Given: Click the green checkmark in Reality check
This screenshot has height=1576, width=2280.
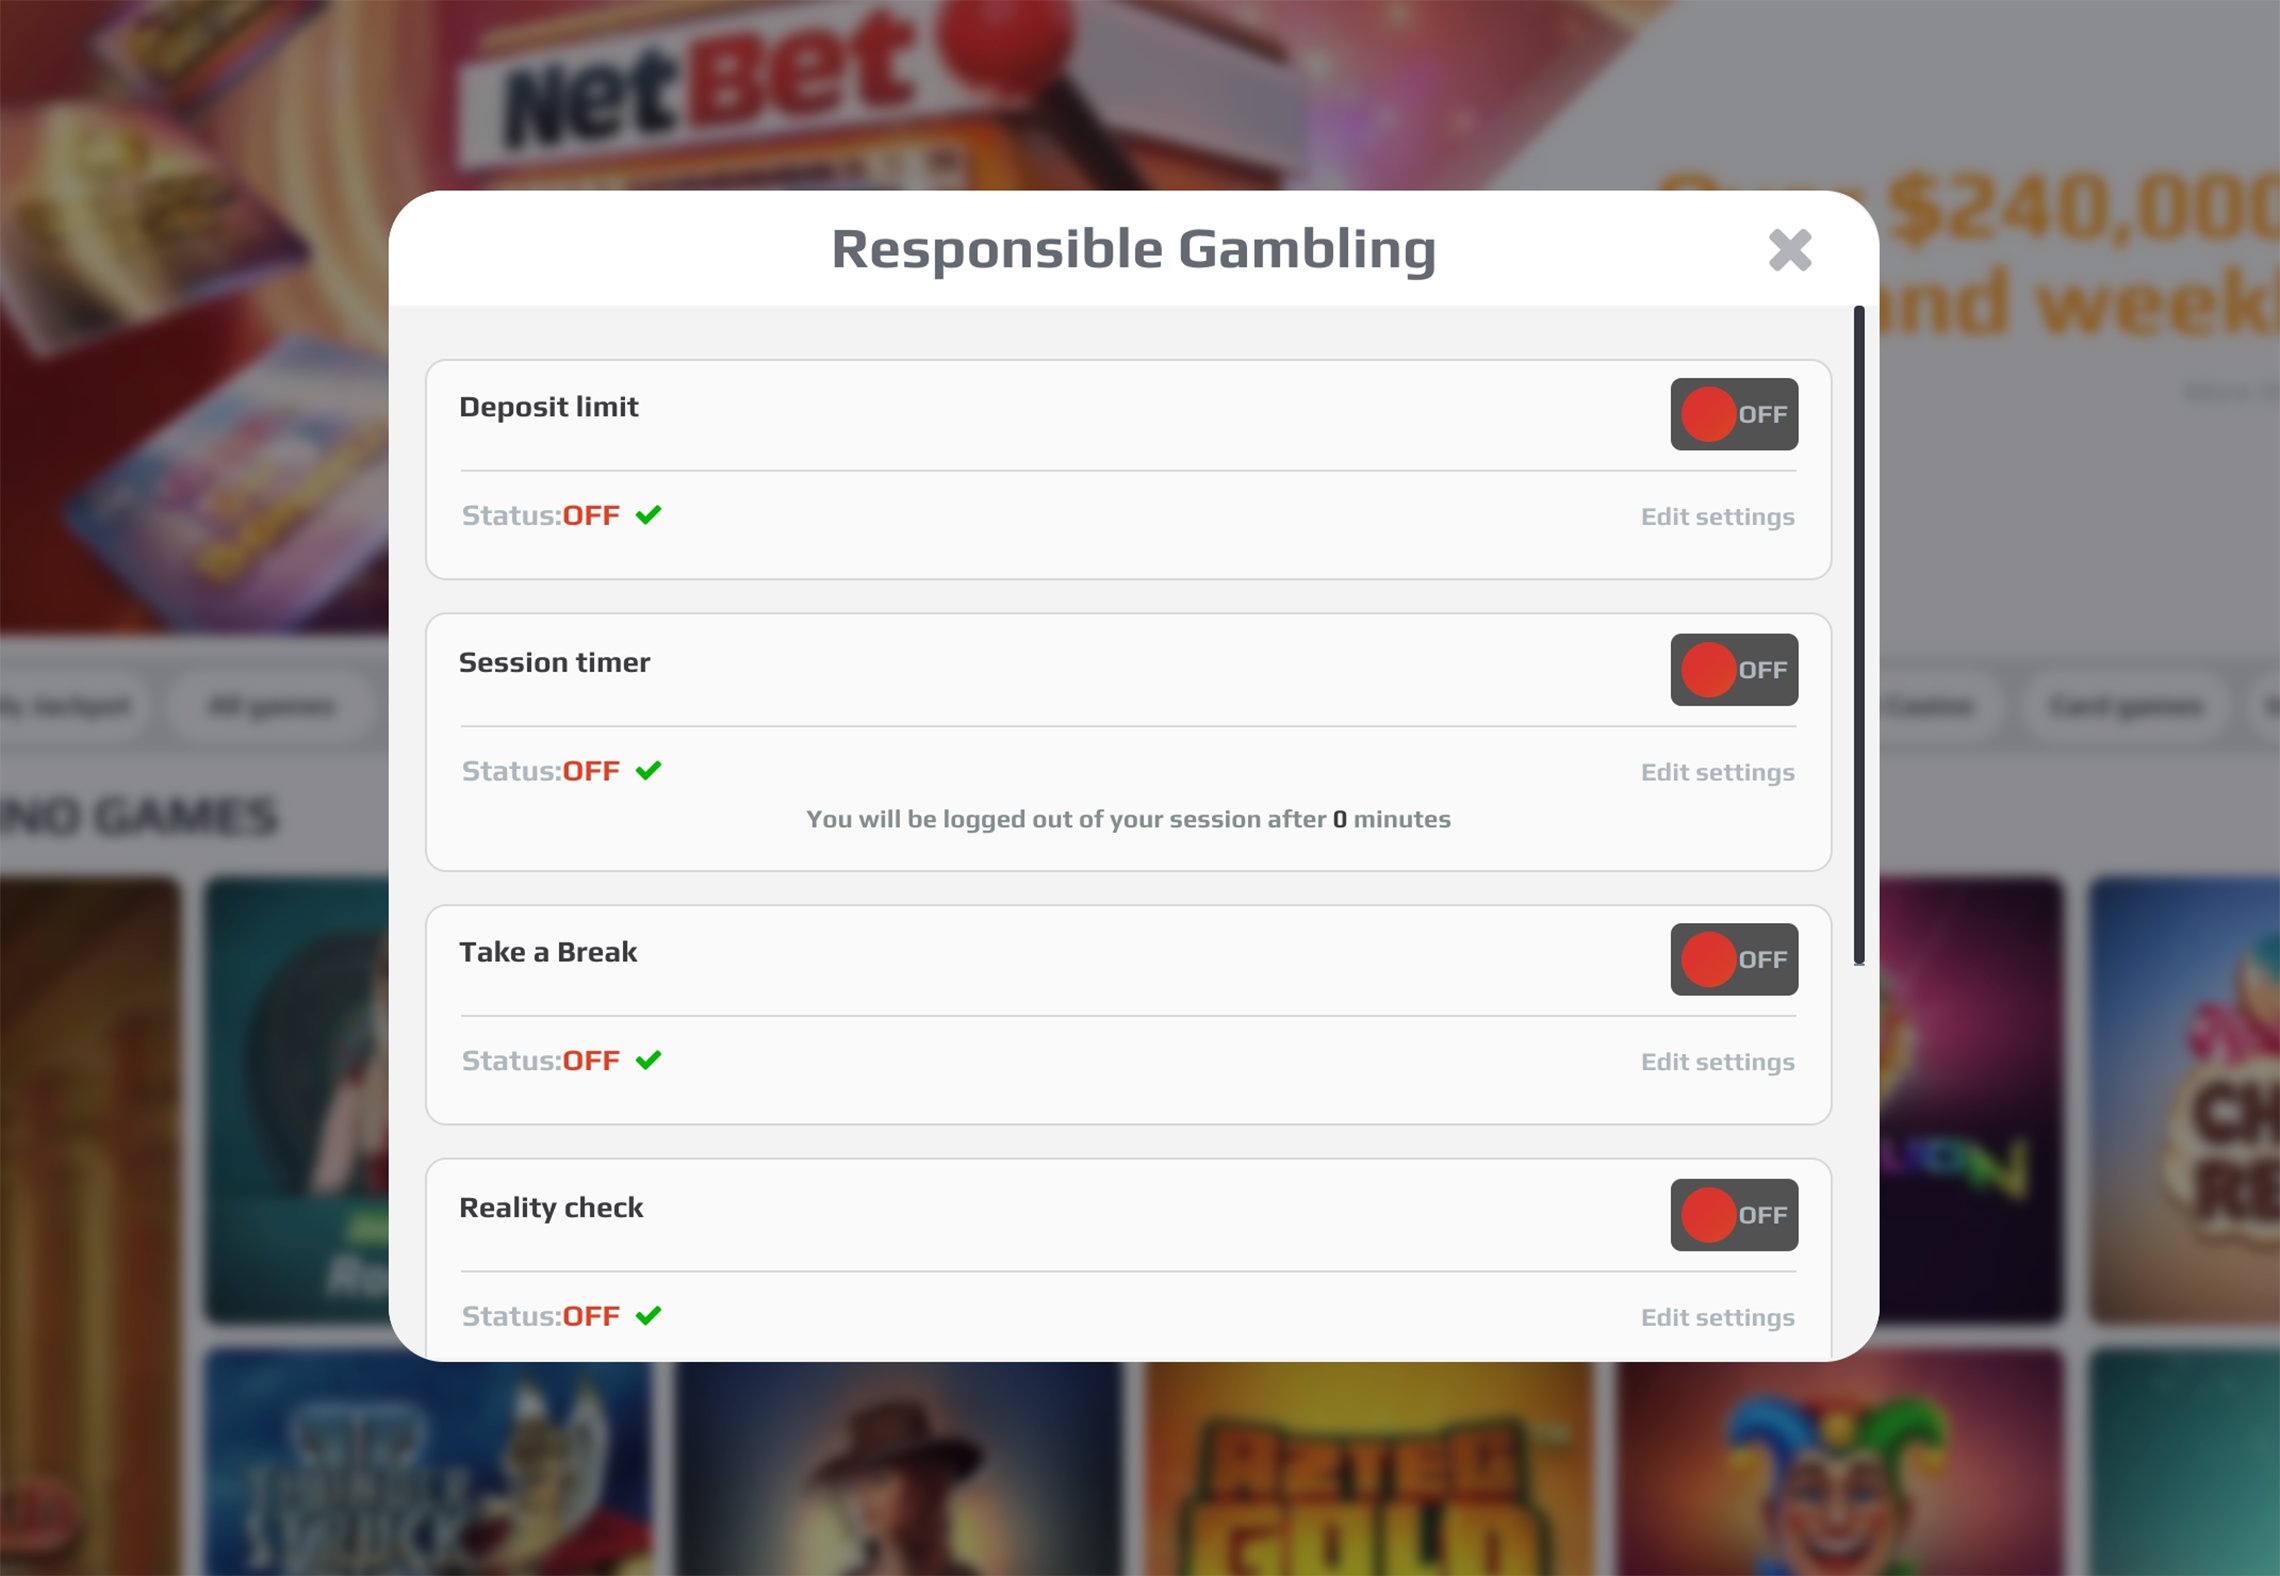Looking at the screenshot, I should point(648,1315).
